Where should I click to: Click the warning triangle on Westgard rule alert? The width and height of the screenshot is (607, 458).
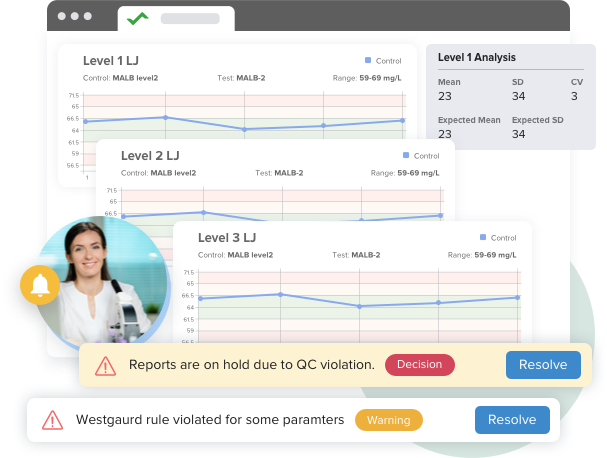(x=52, y=420)
